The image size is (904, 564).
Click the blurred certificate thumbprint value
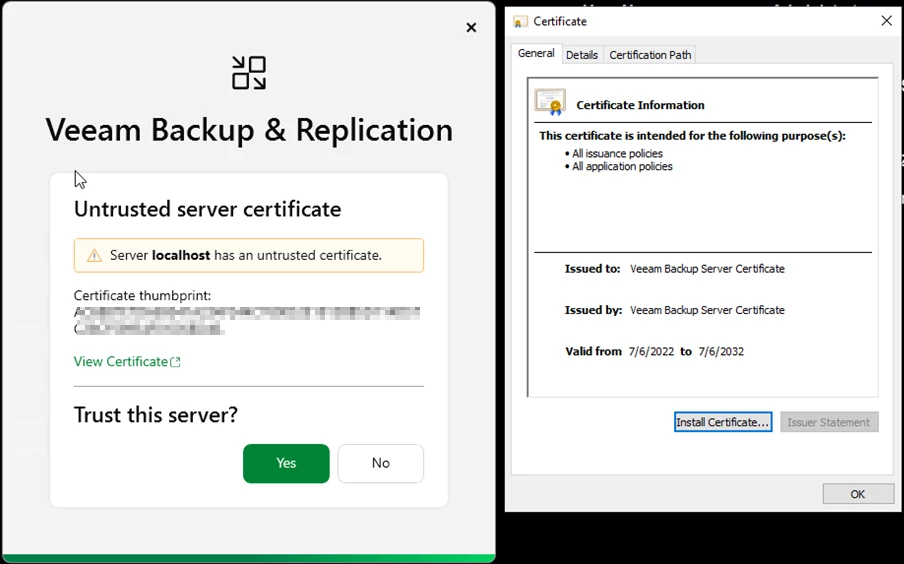247,321
